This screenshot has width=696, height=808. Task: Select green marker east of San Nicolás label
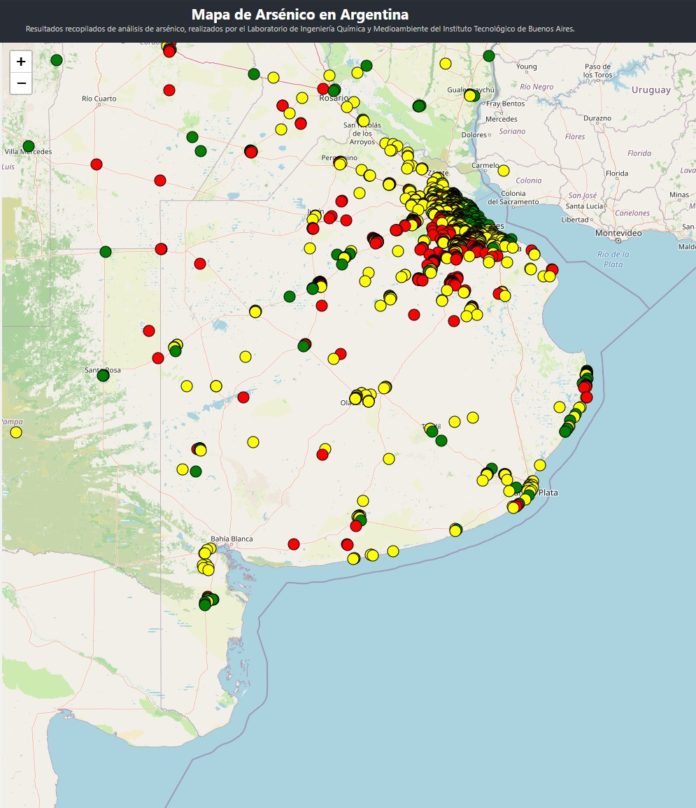419,106
